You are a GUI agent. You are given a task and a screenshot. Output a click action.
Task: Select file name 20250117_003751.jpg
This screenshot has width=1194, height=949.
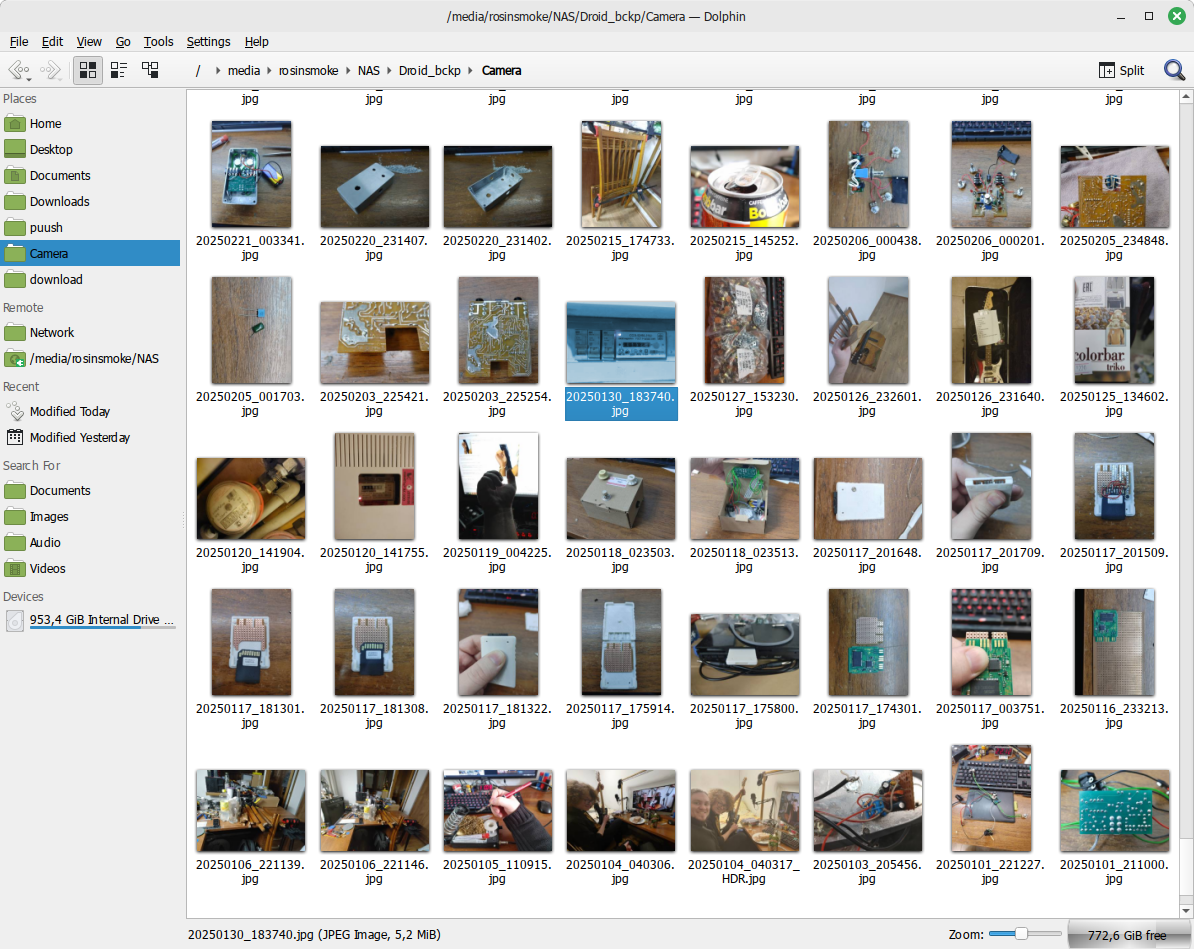point(990,715)
